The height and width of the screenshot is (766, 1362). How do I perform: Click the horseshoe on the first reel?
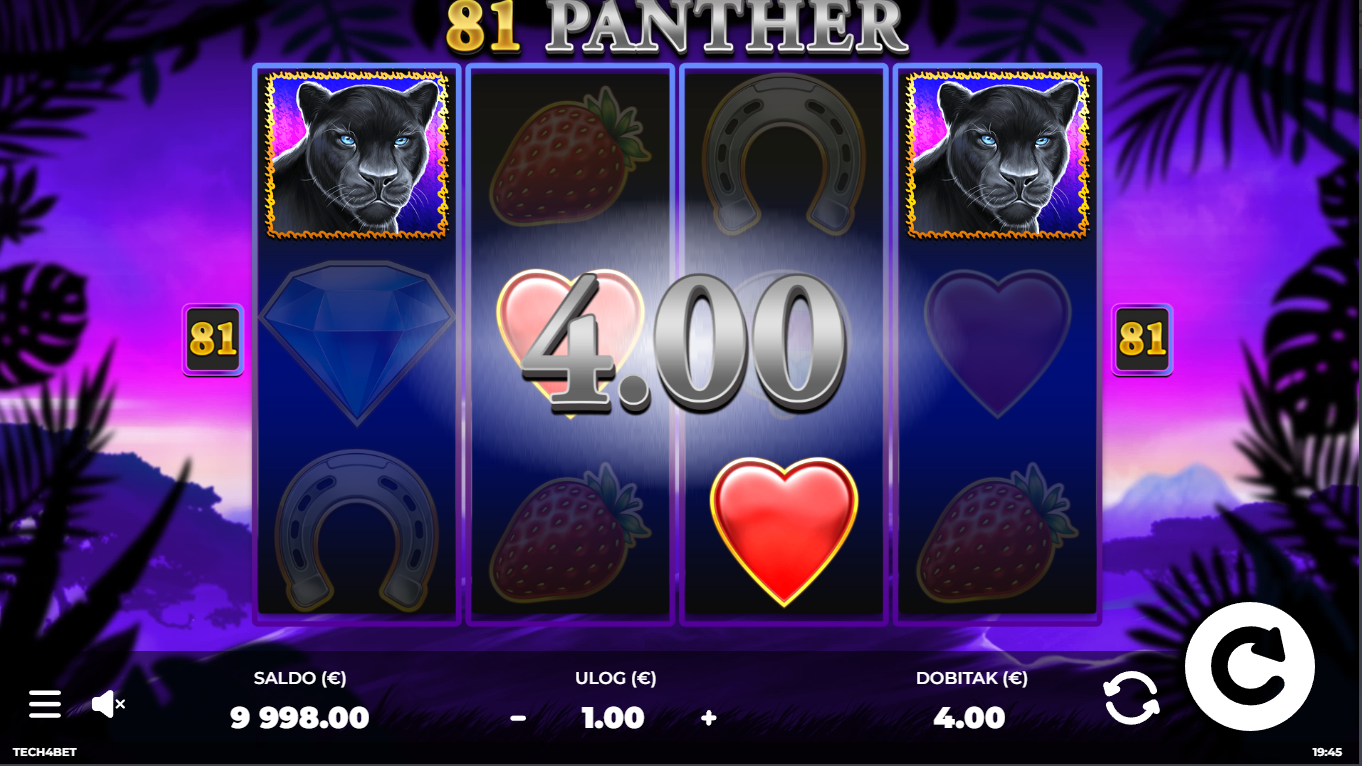coord(357,530)
